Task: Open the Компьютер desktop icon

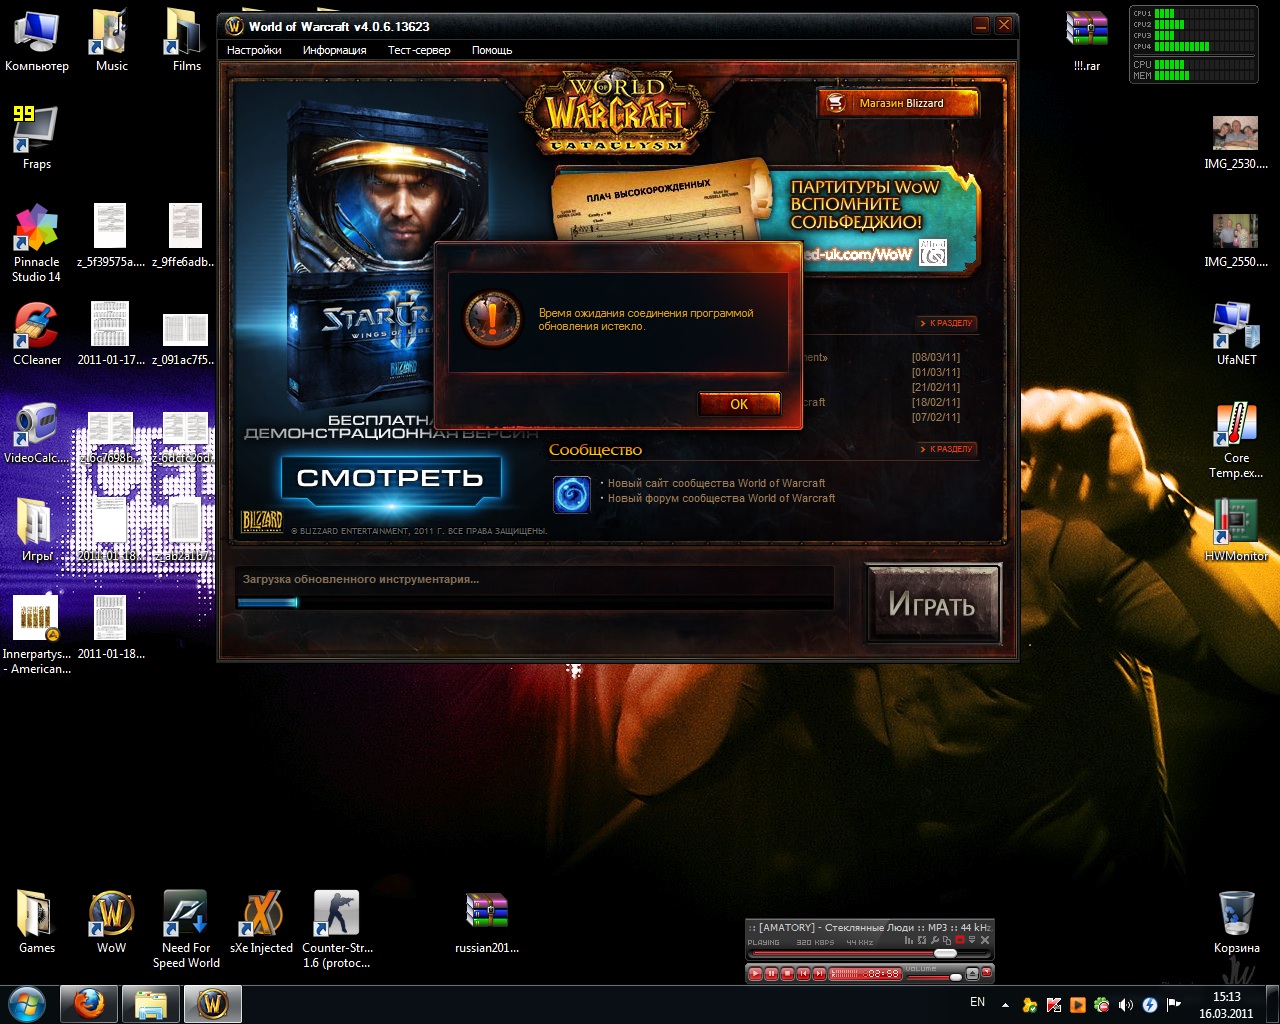Action: 37,42
